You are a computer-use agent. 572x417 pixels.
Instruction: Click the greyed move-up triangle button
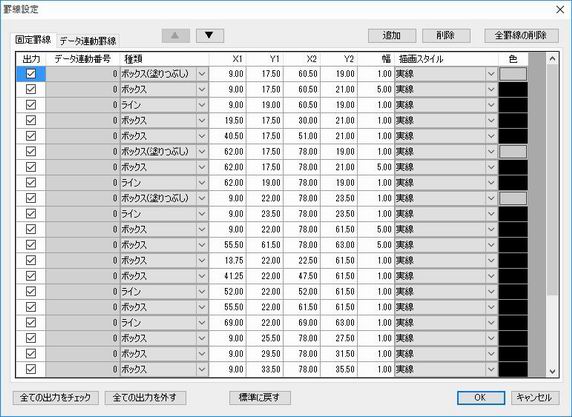175,36
